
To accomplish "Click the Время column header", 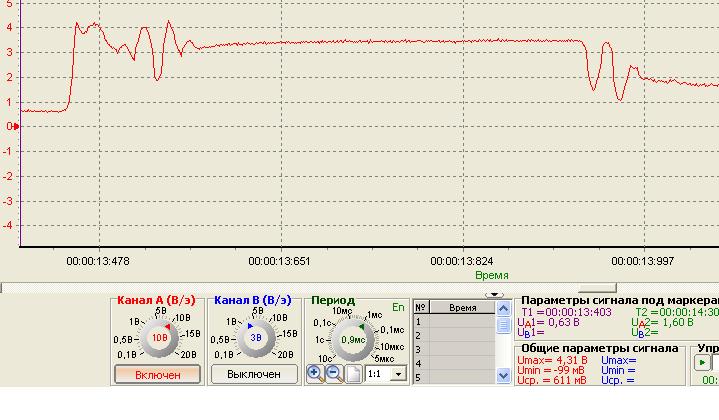I will pyautogui.click(x=462, y=308).
